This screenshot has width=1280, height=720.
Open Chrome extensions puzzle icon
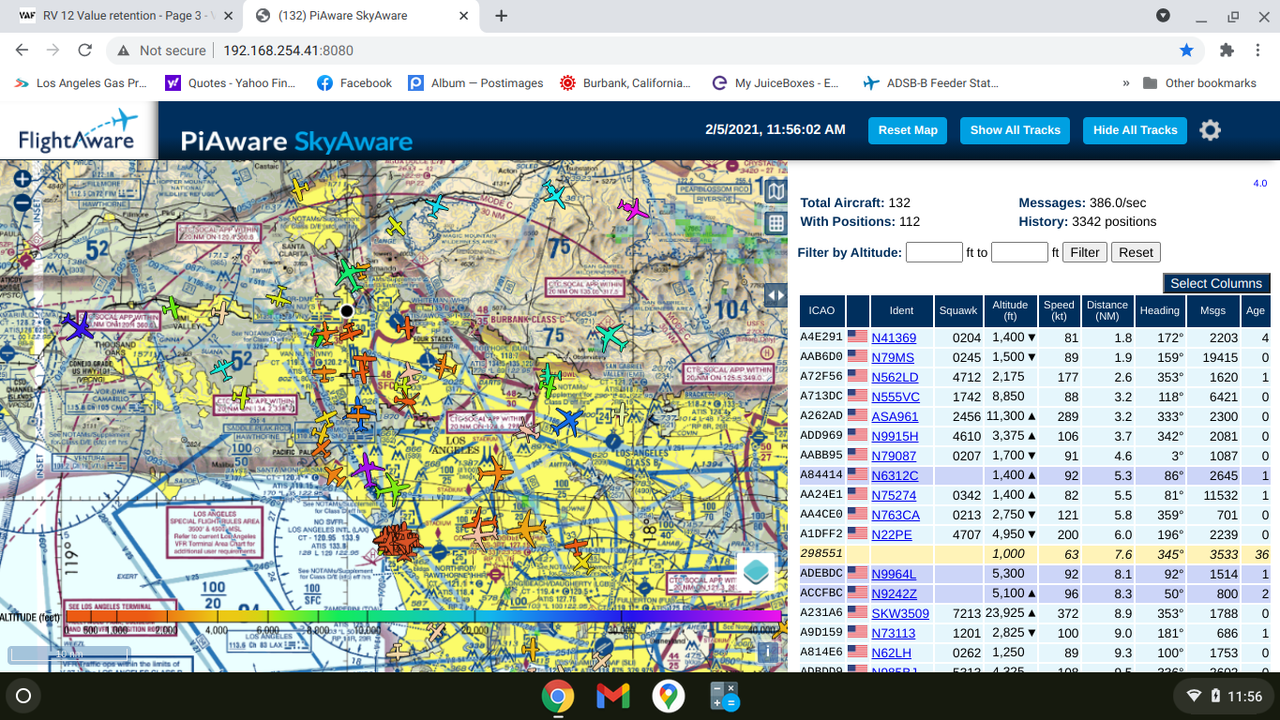click(x=1227, y=50)
